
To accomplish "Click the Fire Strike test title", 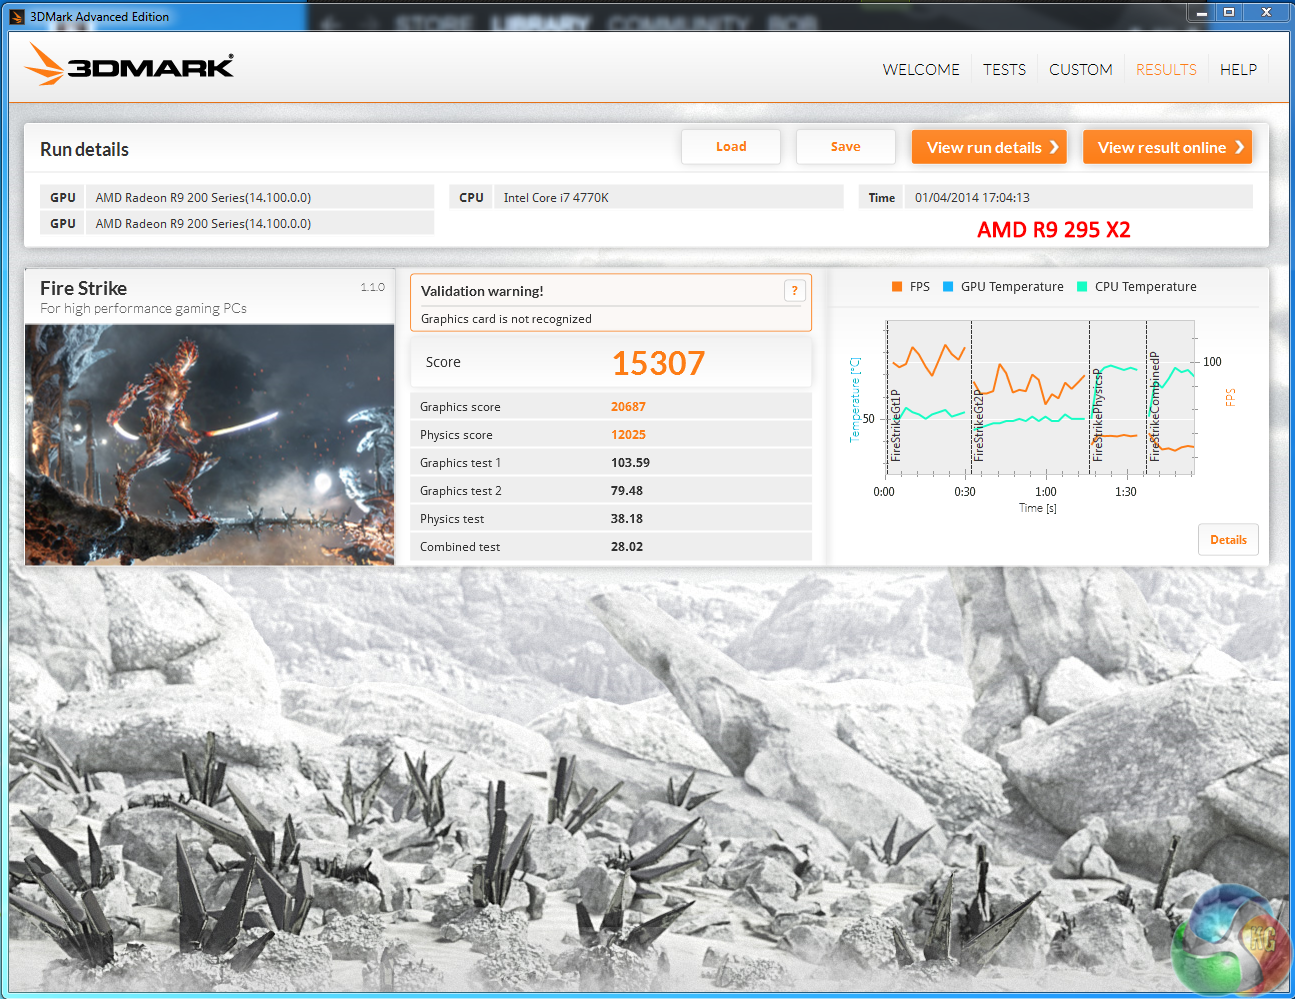I will point(83,288).
